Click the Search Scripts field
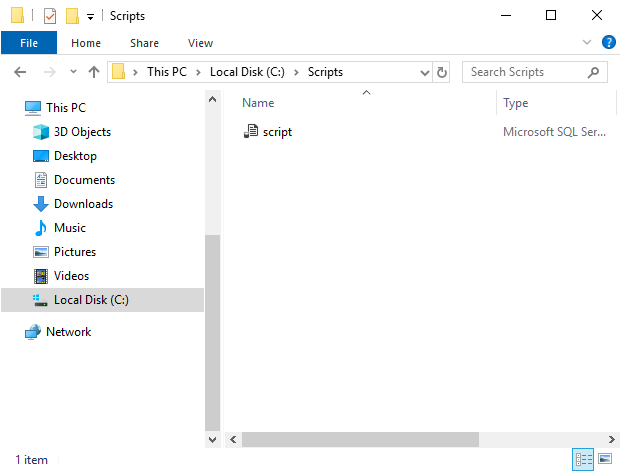This screenshot has width=621, height=472. pyautogui.click(x=534, y=72)
